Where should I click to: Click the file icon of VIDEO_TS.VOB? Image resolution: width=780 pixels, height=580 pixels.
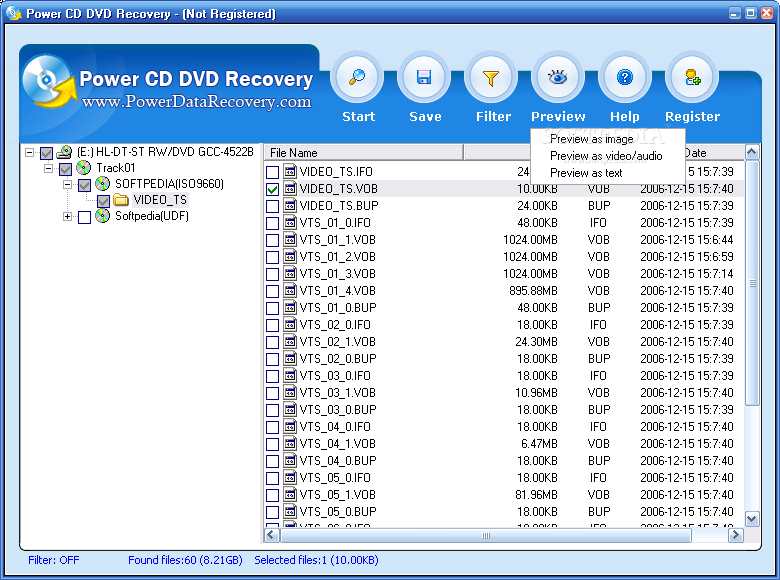290,189
